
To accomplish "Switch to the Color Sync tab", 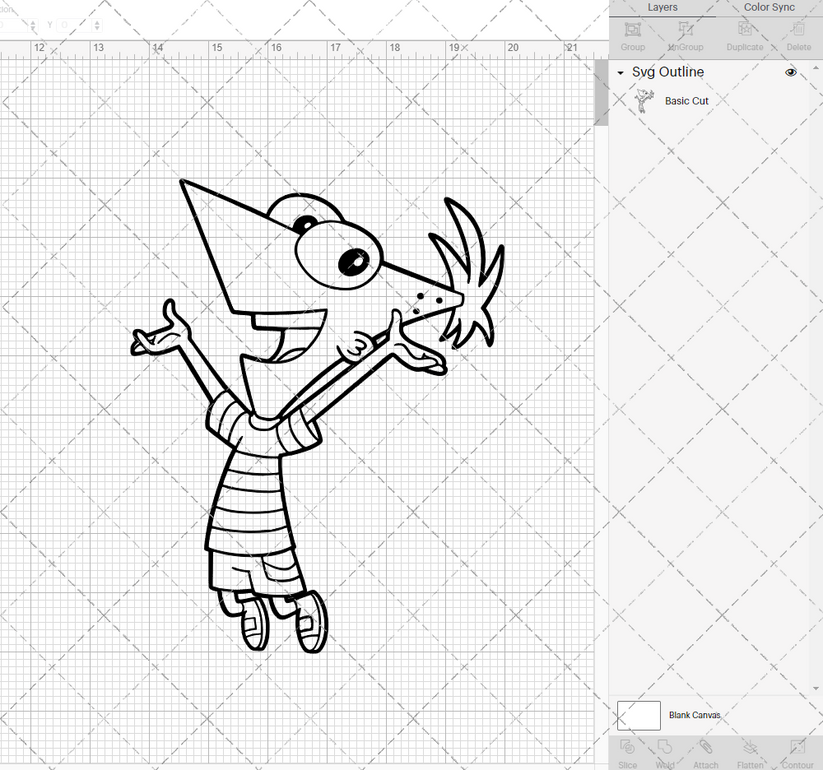I will tap(769, 7).
